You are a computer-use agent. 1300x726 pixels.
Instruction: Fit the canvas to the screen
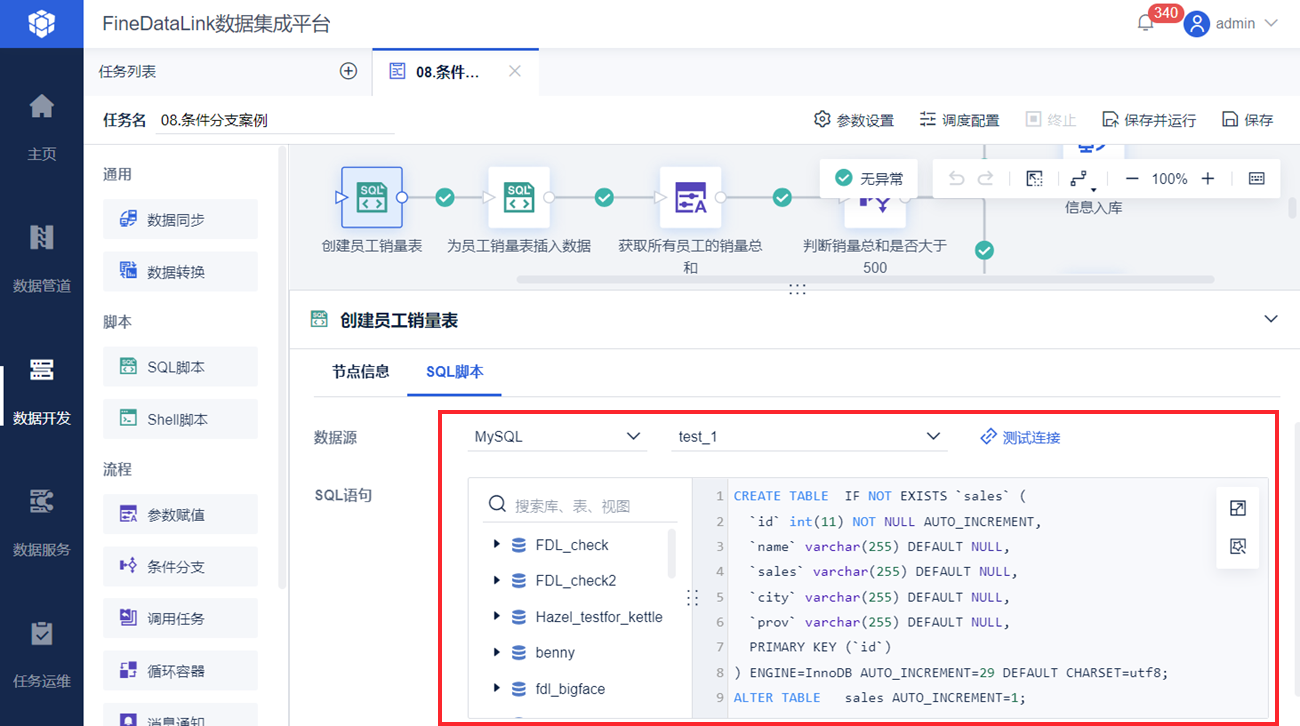point(1035,179)
